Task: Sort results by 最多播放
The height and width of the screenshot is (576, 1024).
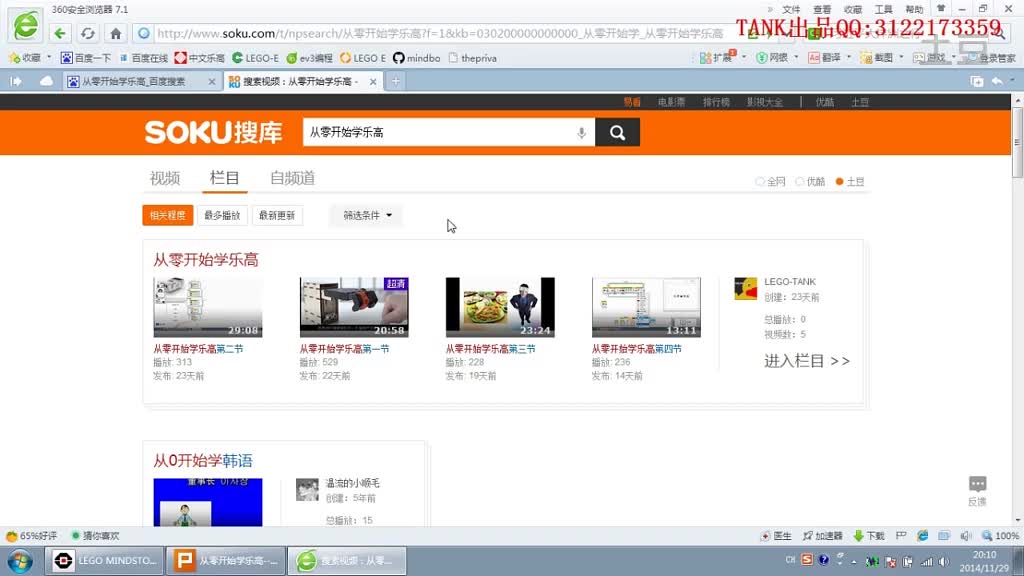Action: (222, 216)
